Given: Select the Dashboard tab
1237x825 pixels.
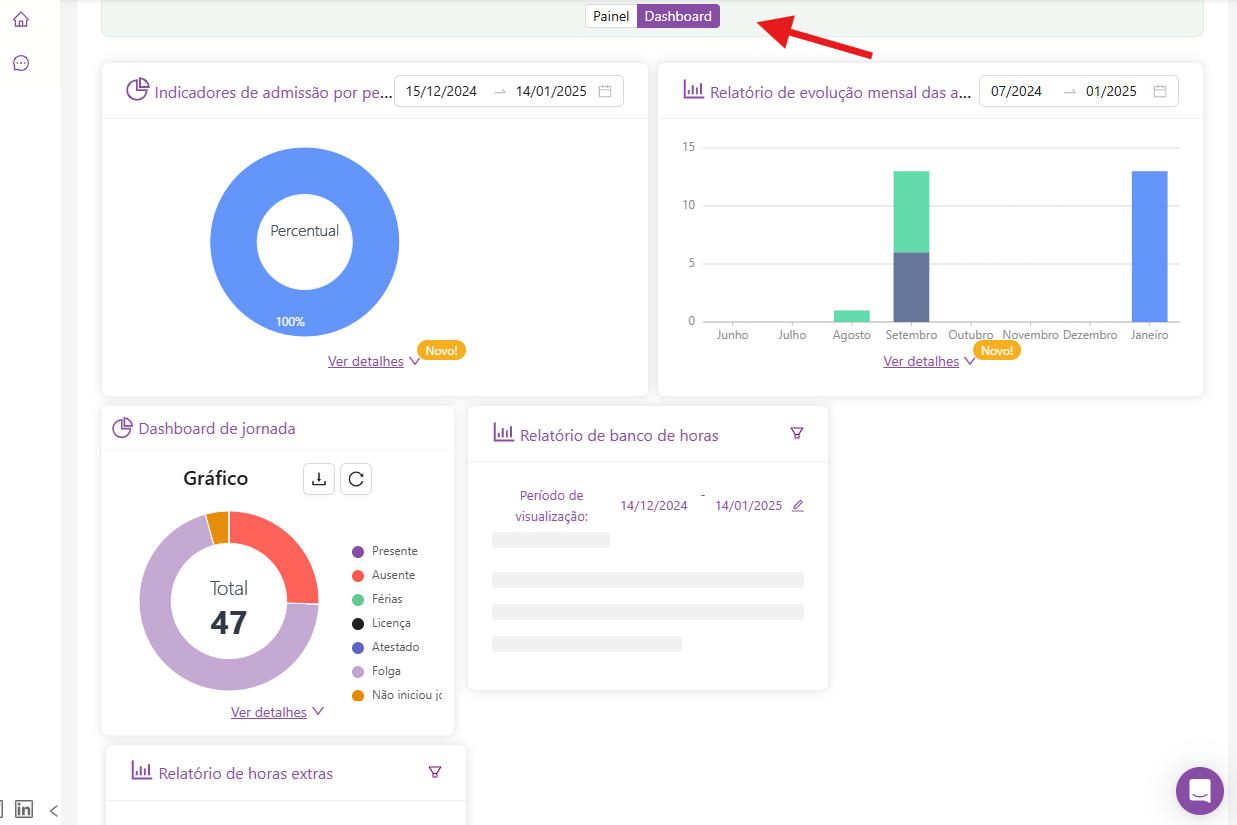Looking at the screenshot, I should [x=678, y=16].
